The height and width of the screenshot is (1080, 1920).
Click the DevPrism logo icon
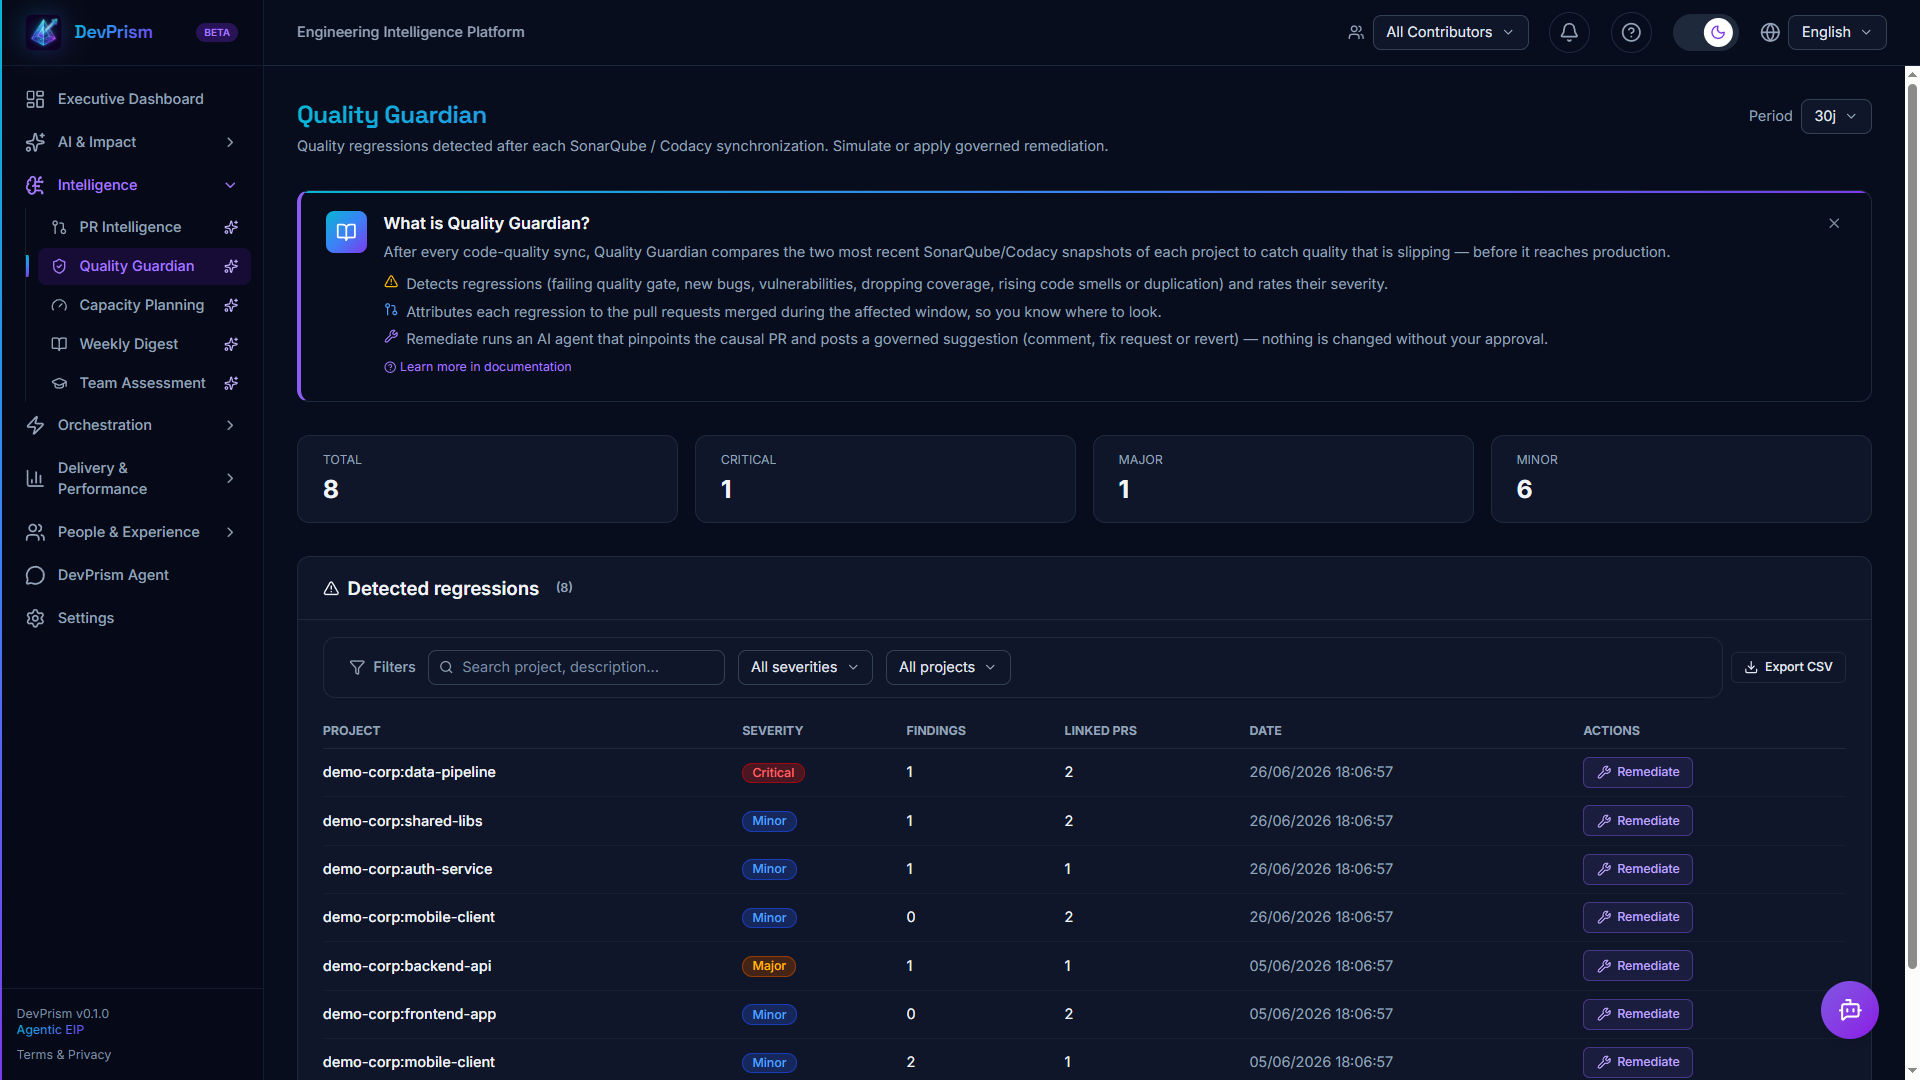[x=44, y=32]
